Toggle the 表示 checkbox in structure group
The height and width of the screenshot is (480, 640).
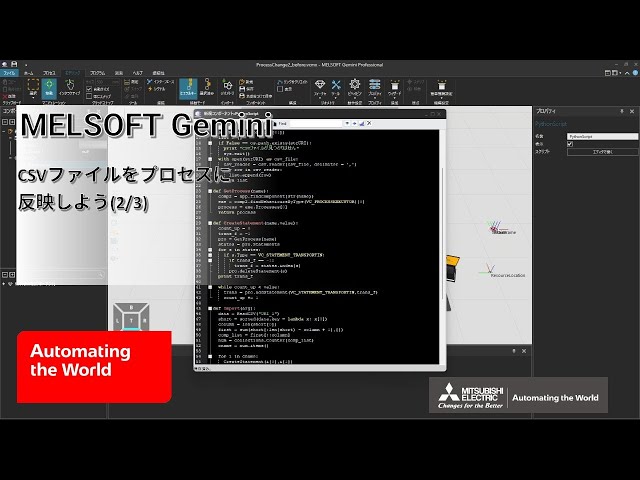(280, 89)
